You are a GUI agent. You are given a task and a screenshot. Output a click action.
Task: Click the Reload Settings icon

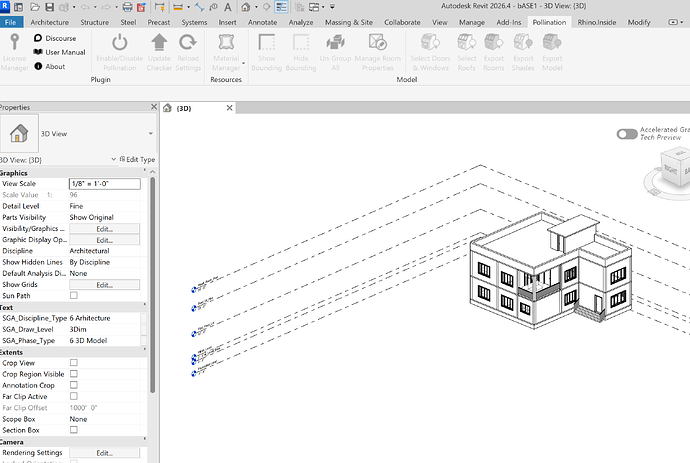[x=188, y=43]
